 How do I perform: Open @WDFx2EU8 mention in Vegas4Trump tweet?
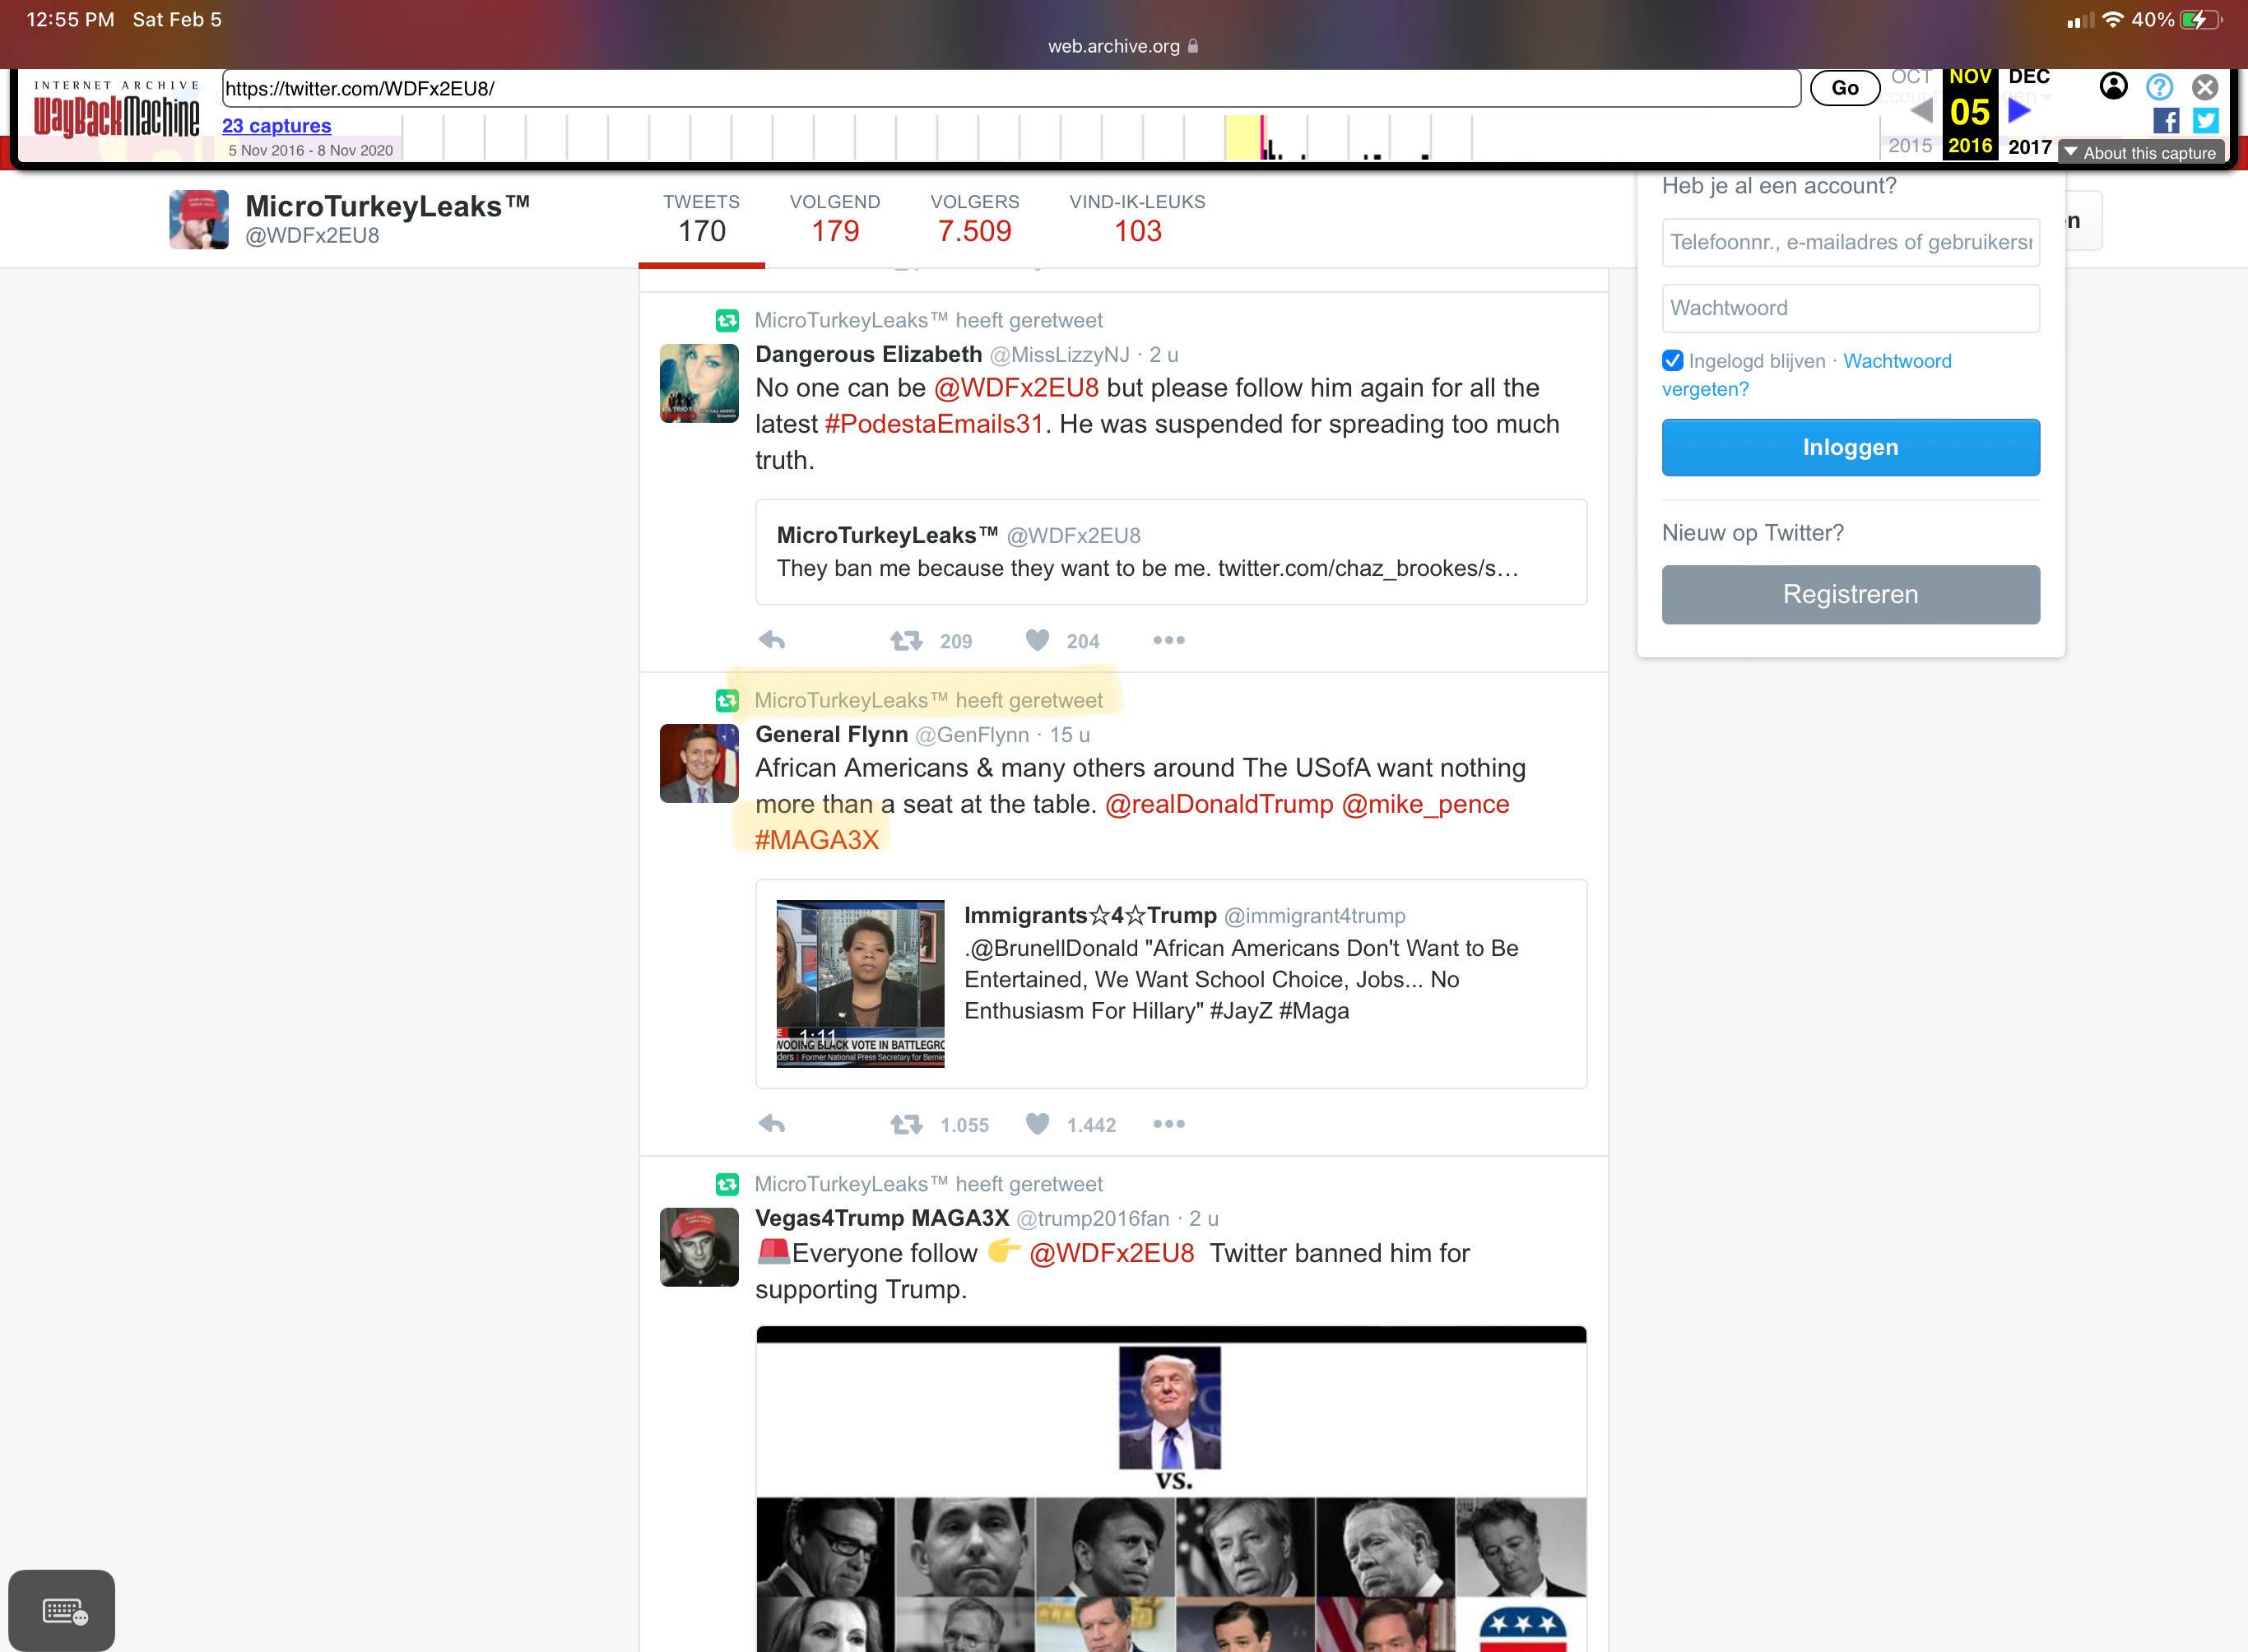(1112, 1253)
